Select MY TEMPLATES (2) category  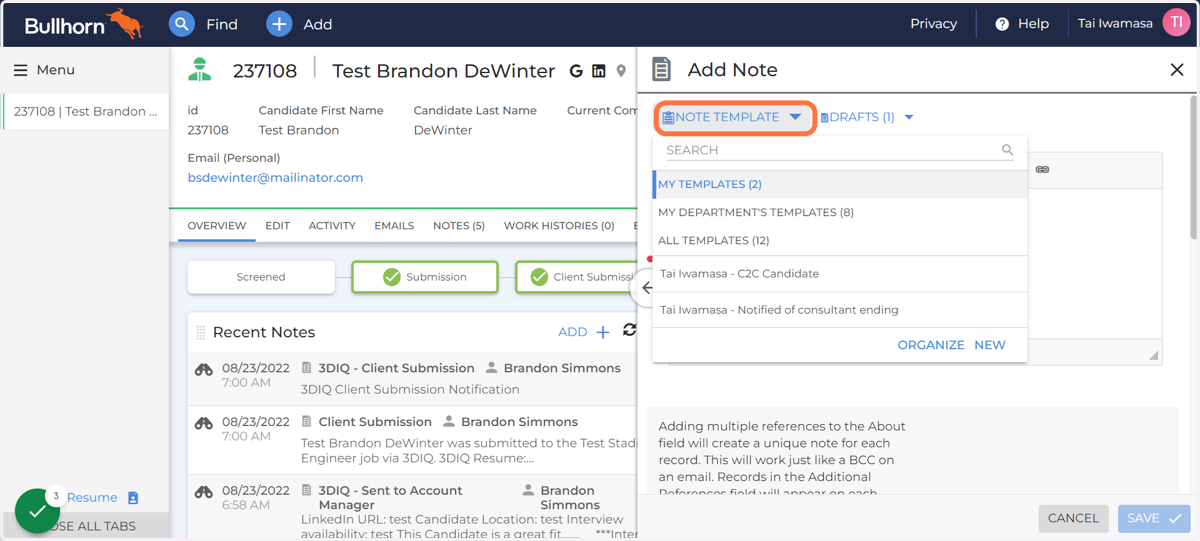coord(839,184)
